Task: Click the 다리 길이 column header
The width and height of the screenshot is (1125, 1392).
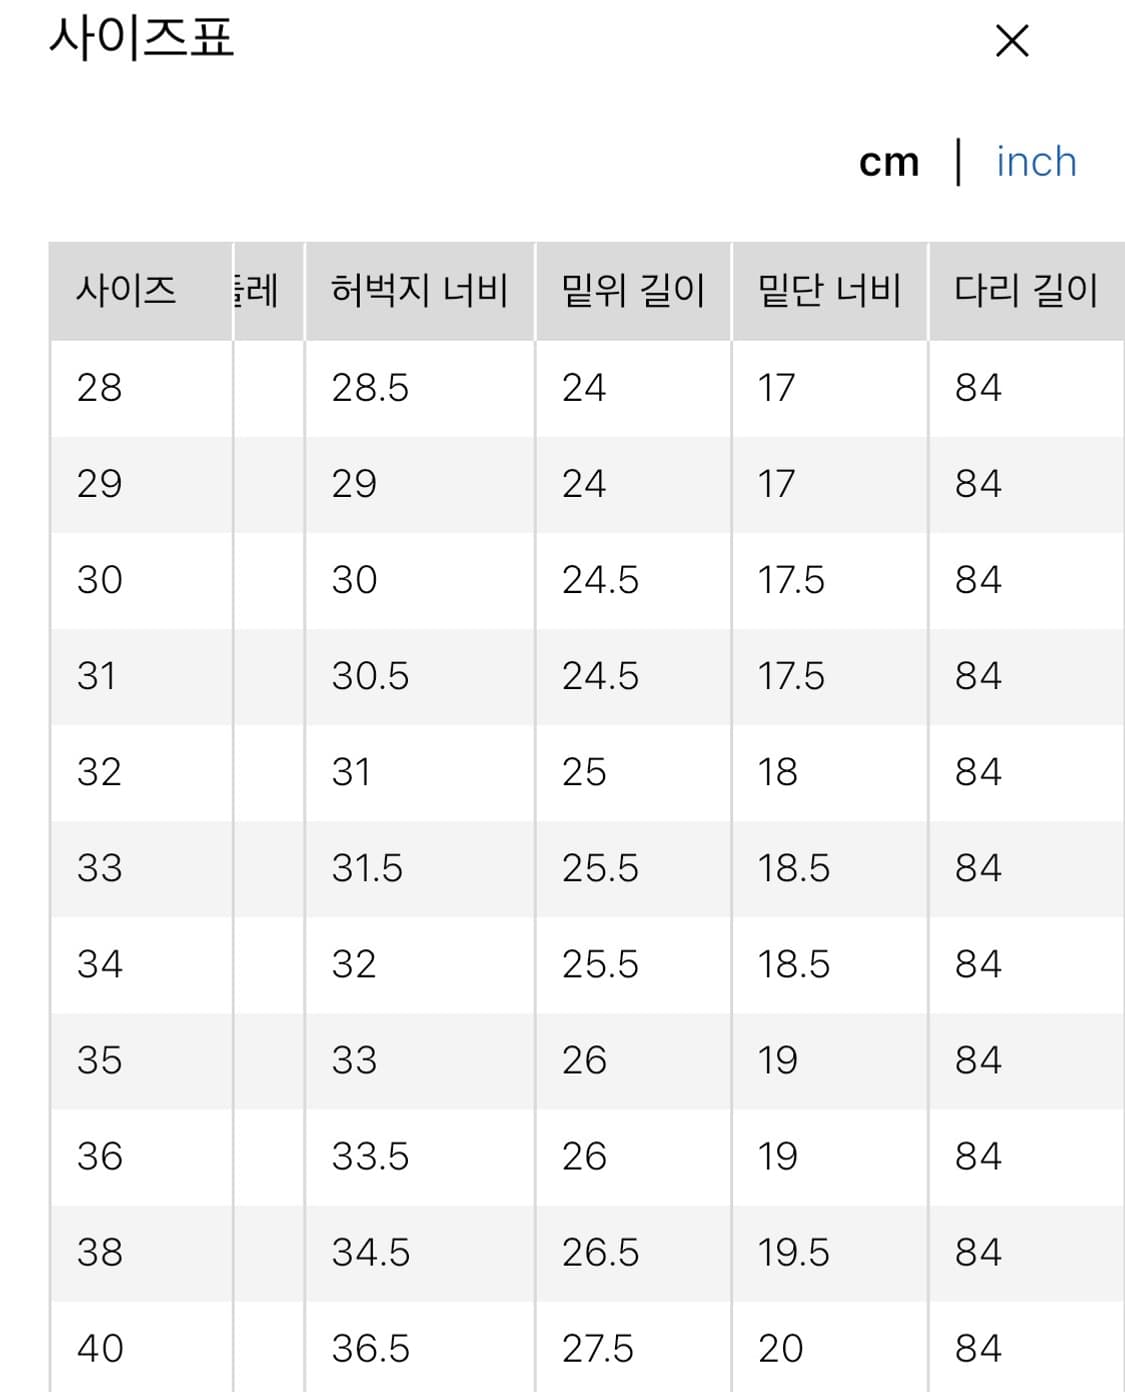Action: [1026, 291]
